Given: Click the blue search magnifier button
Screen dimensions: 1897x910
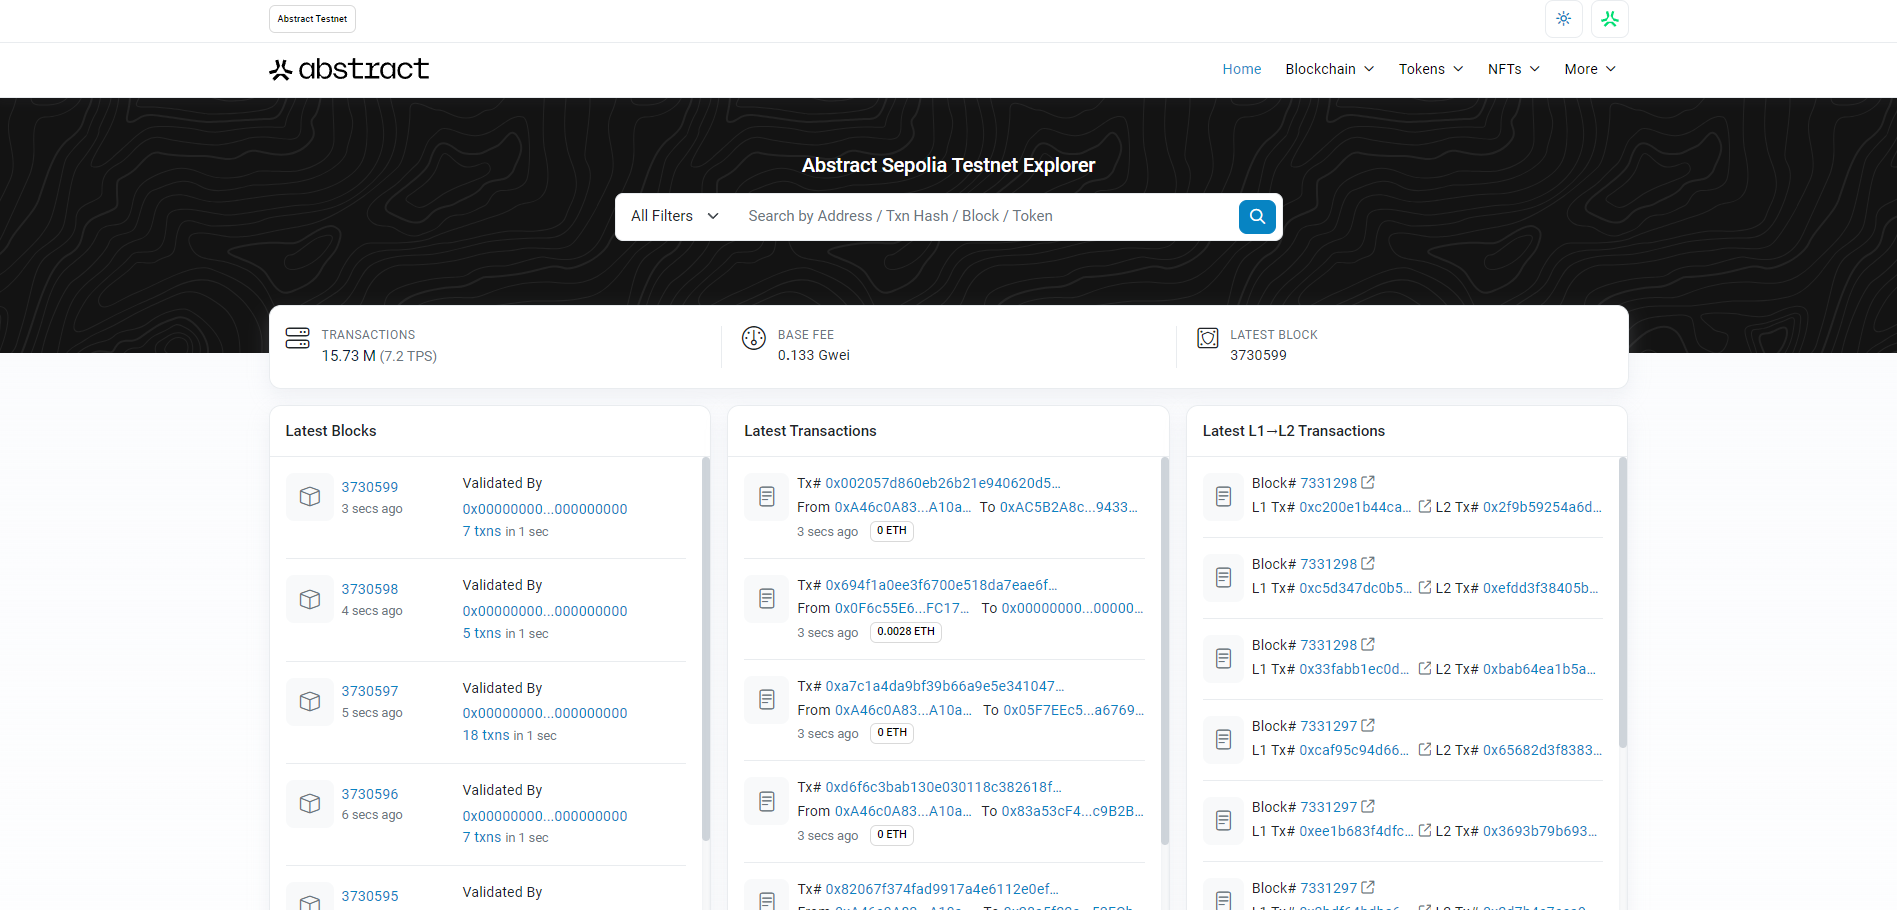Looking at the screenshot, I should pyautogui.click(x=1257, y=216).
